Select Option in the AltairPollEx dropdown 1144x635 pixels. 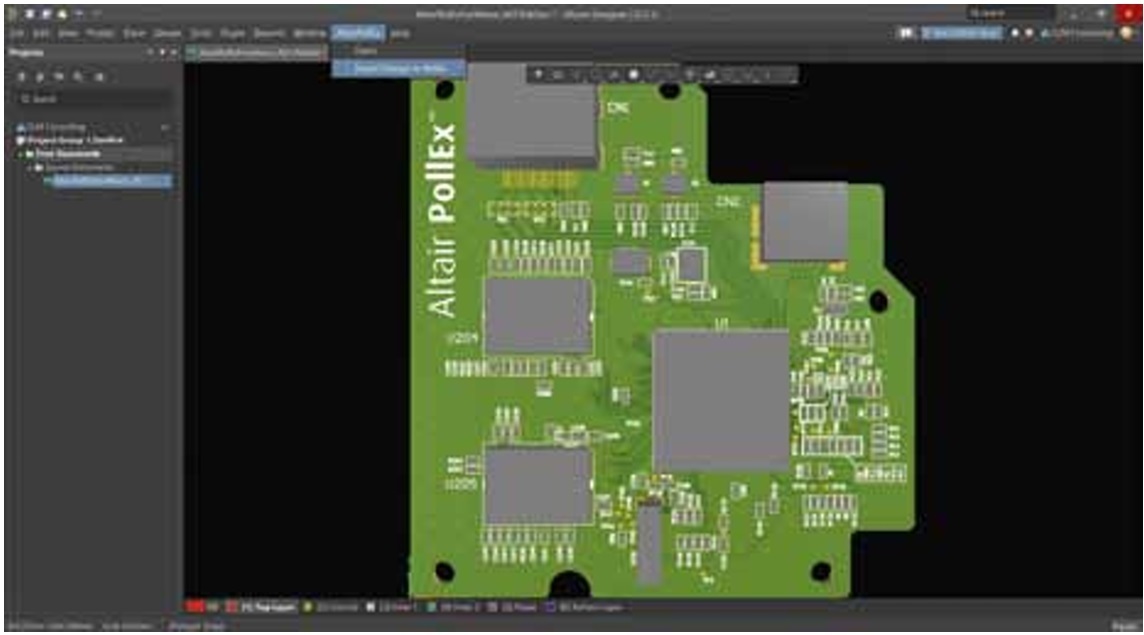(366, 51)
